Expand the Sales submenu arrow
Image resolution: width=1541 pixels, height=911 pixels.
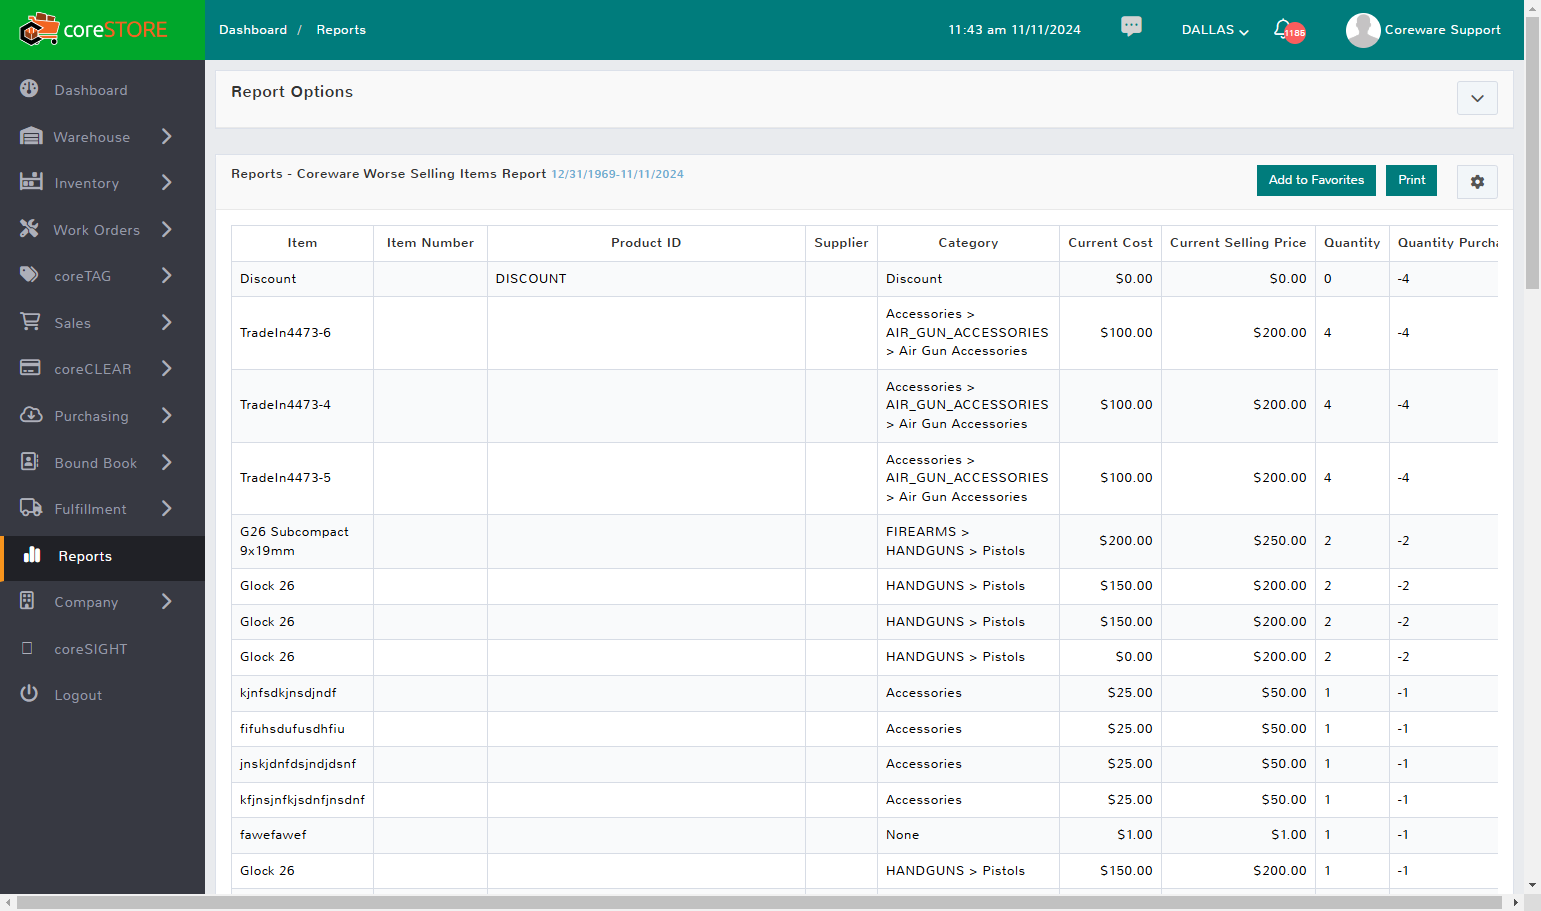166,322
